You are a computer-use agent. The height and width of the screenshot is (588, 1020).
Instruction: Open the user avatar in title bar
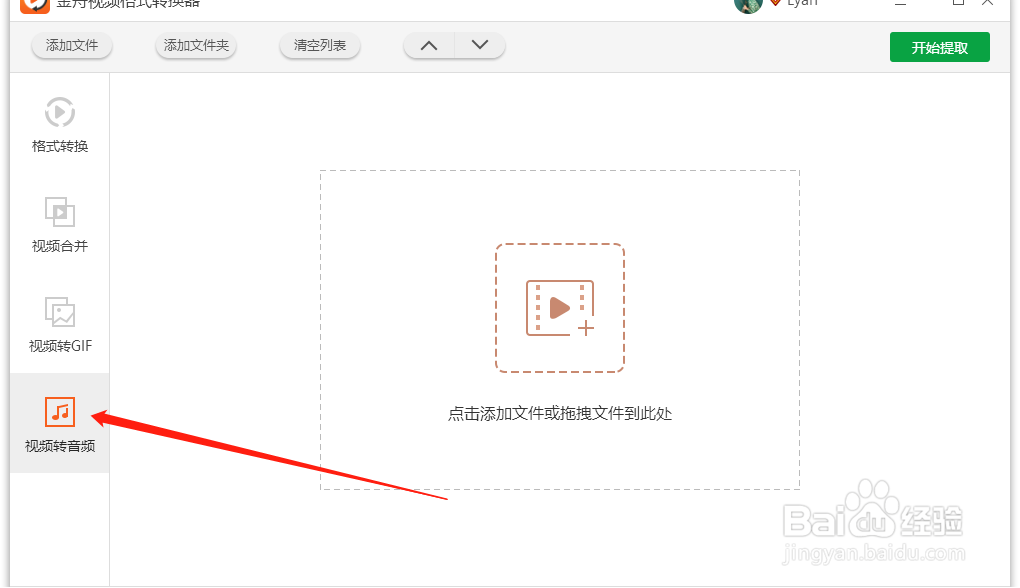(x=747, y=5)
